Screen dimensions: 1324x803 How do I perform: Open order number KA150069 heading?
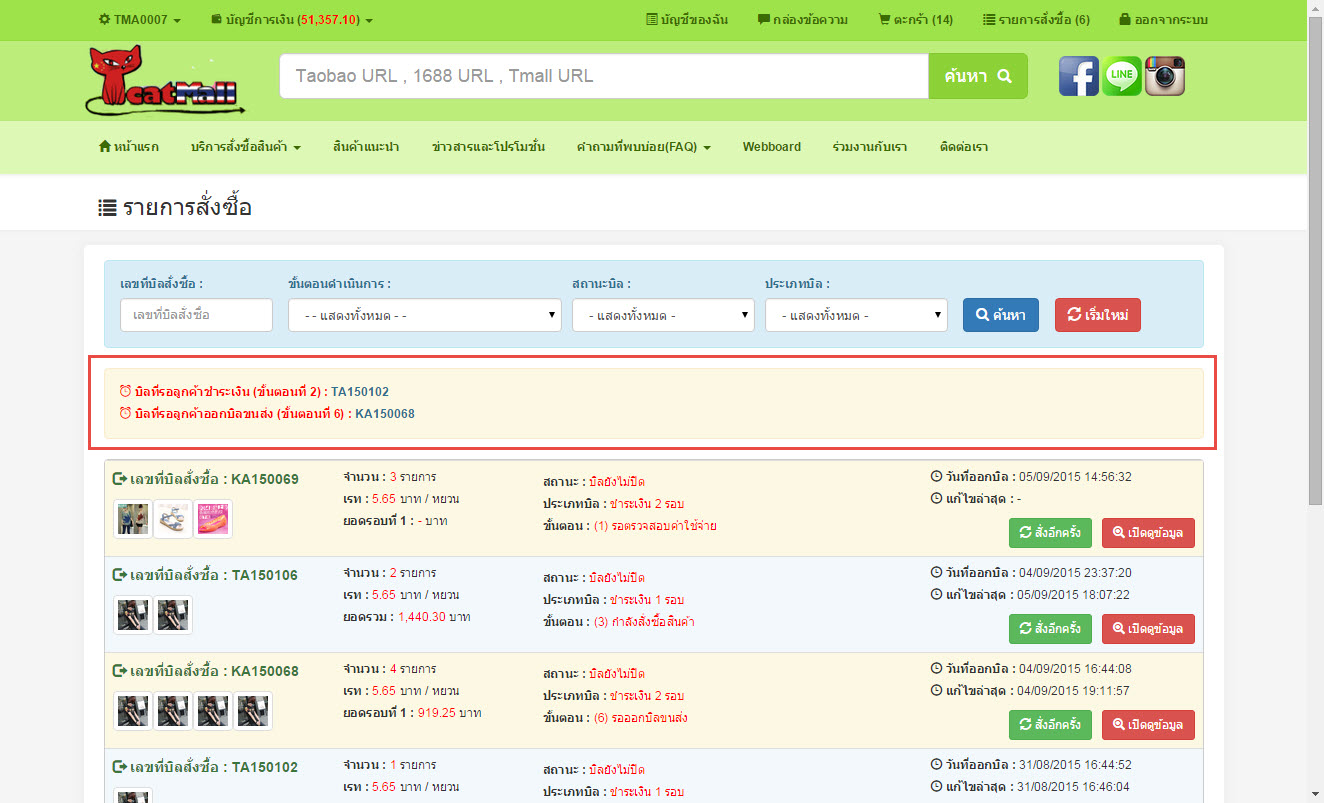(x=206, y=479)
